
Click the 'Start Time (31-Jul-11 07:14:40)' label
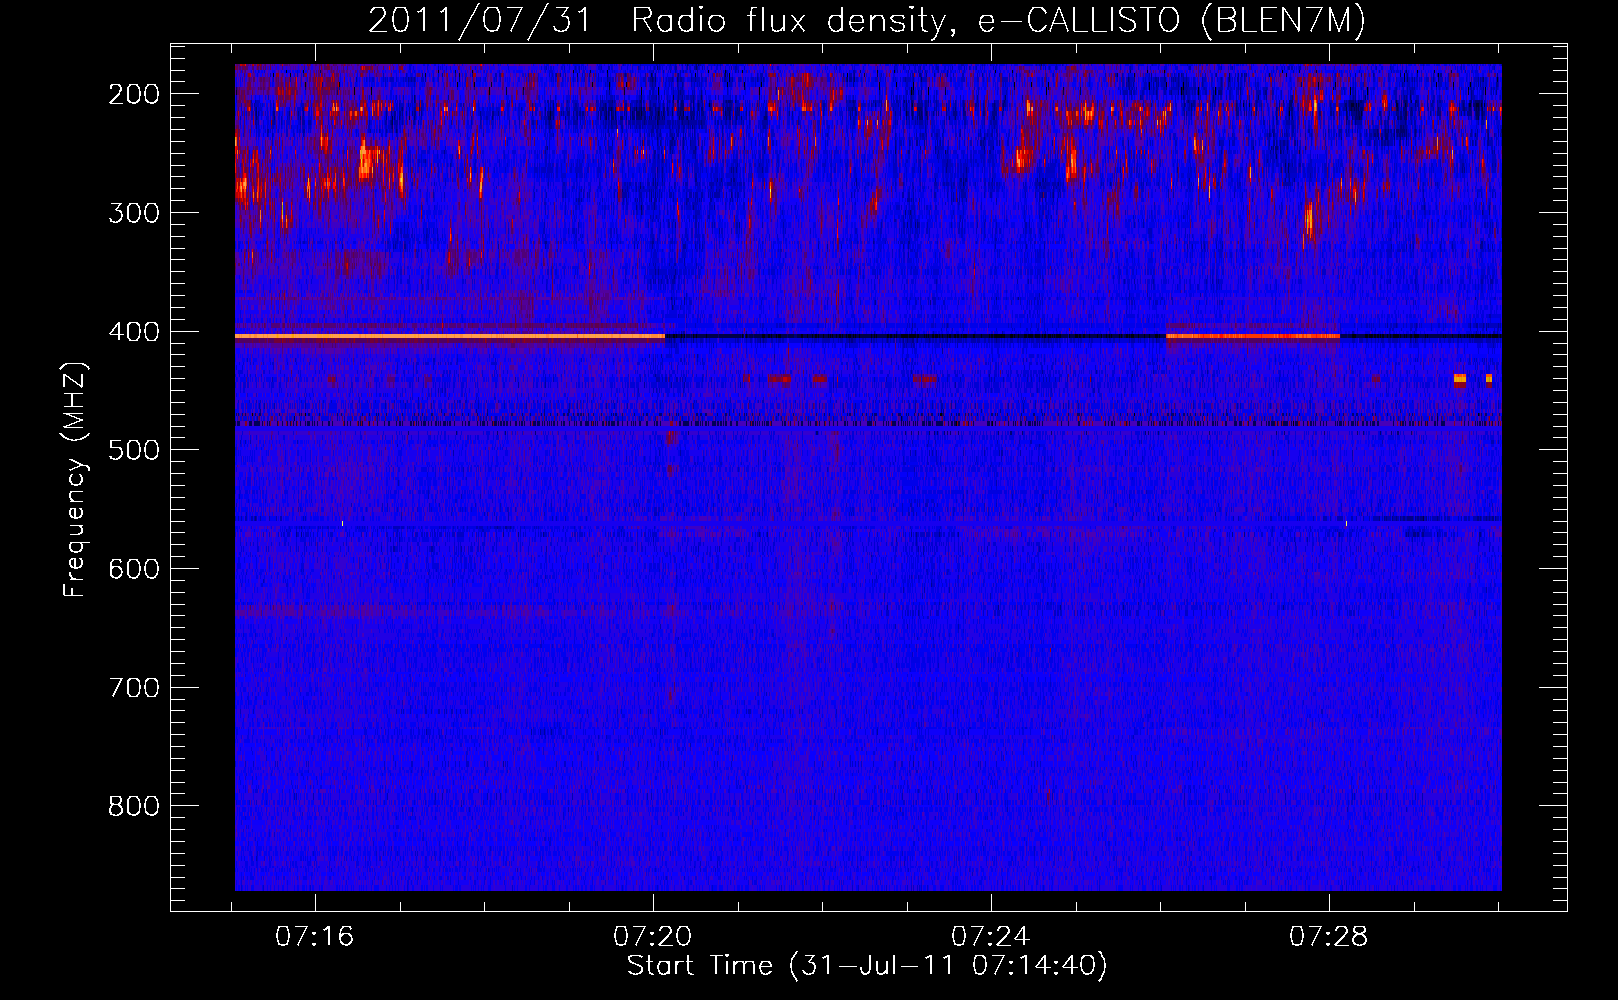[867, 966]
